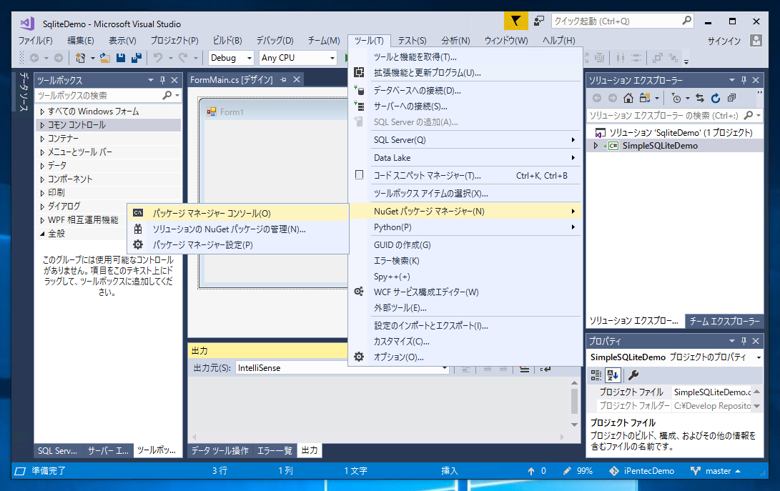
Task: Open Any CPU platform dropdown
Action: point(332,58)
